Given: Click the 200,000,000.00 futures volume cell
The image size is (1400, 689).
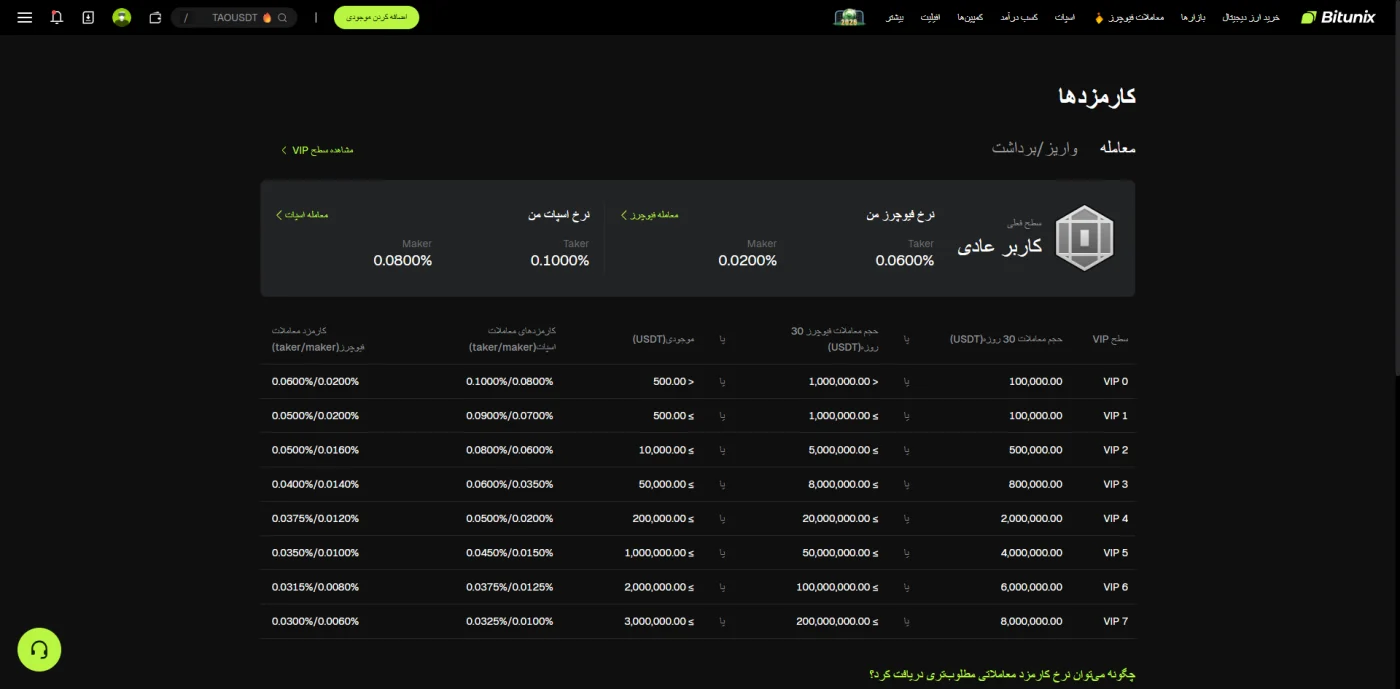Looking at the screenshot, I should tap(837, 621).
